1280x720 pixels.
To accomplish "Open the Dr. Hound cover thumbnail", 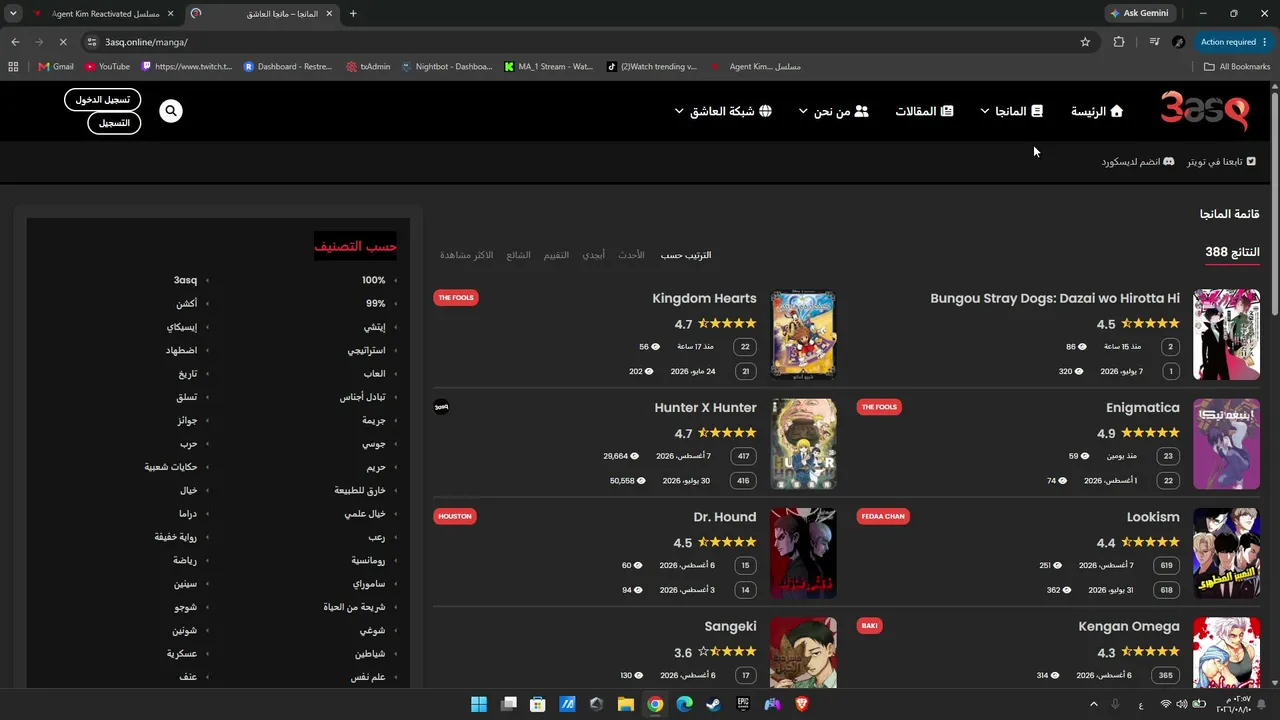I will point(804,553).
